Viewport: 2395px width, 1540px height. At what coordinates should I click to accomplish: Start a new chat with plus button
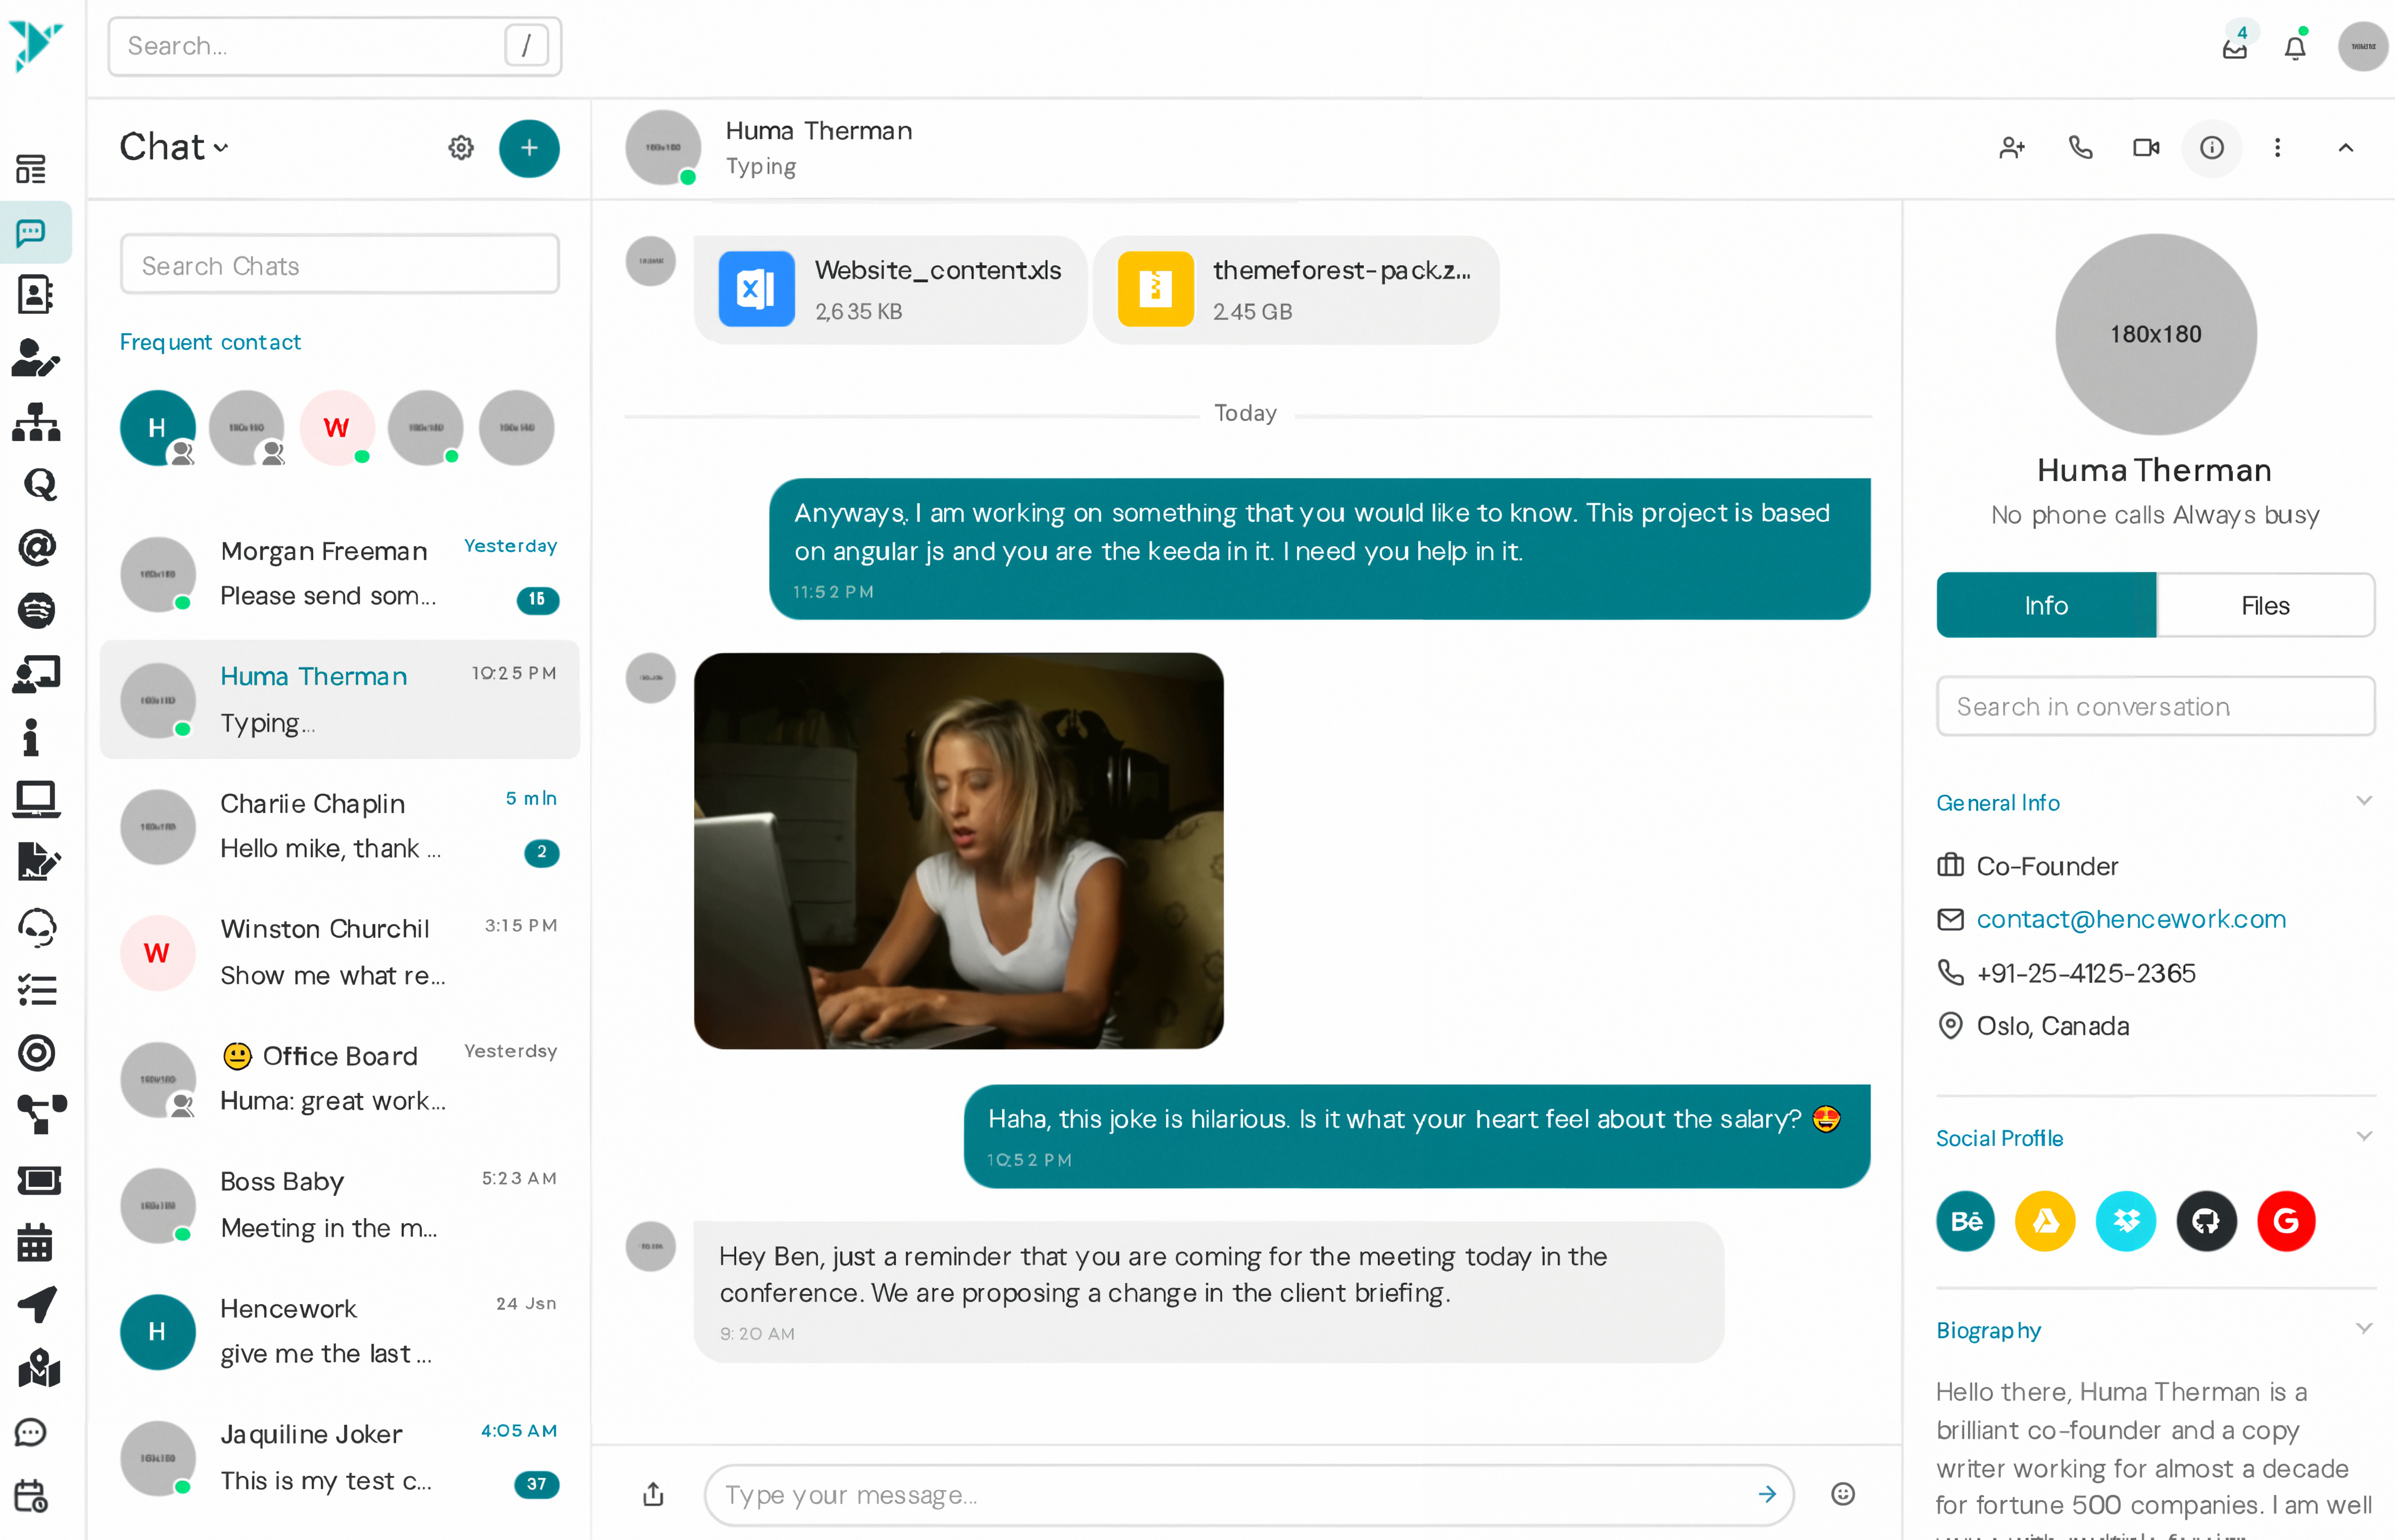(x=529, y=148)
